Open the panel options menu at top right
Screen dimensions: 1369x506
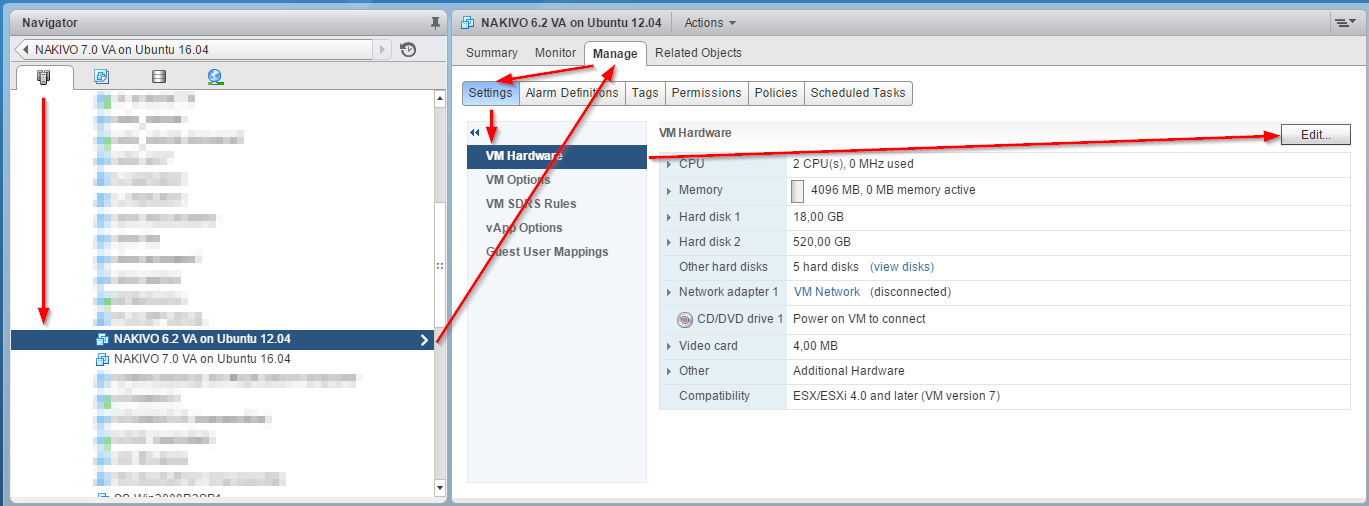click(x=1343, y=23)
